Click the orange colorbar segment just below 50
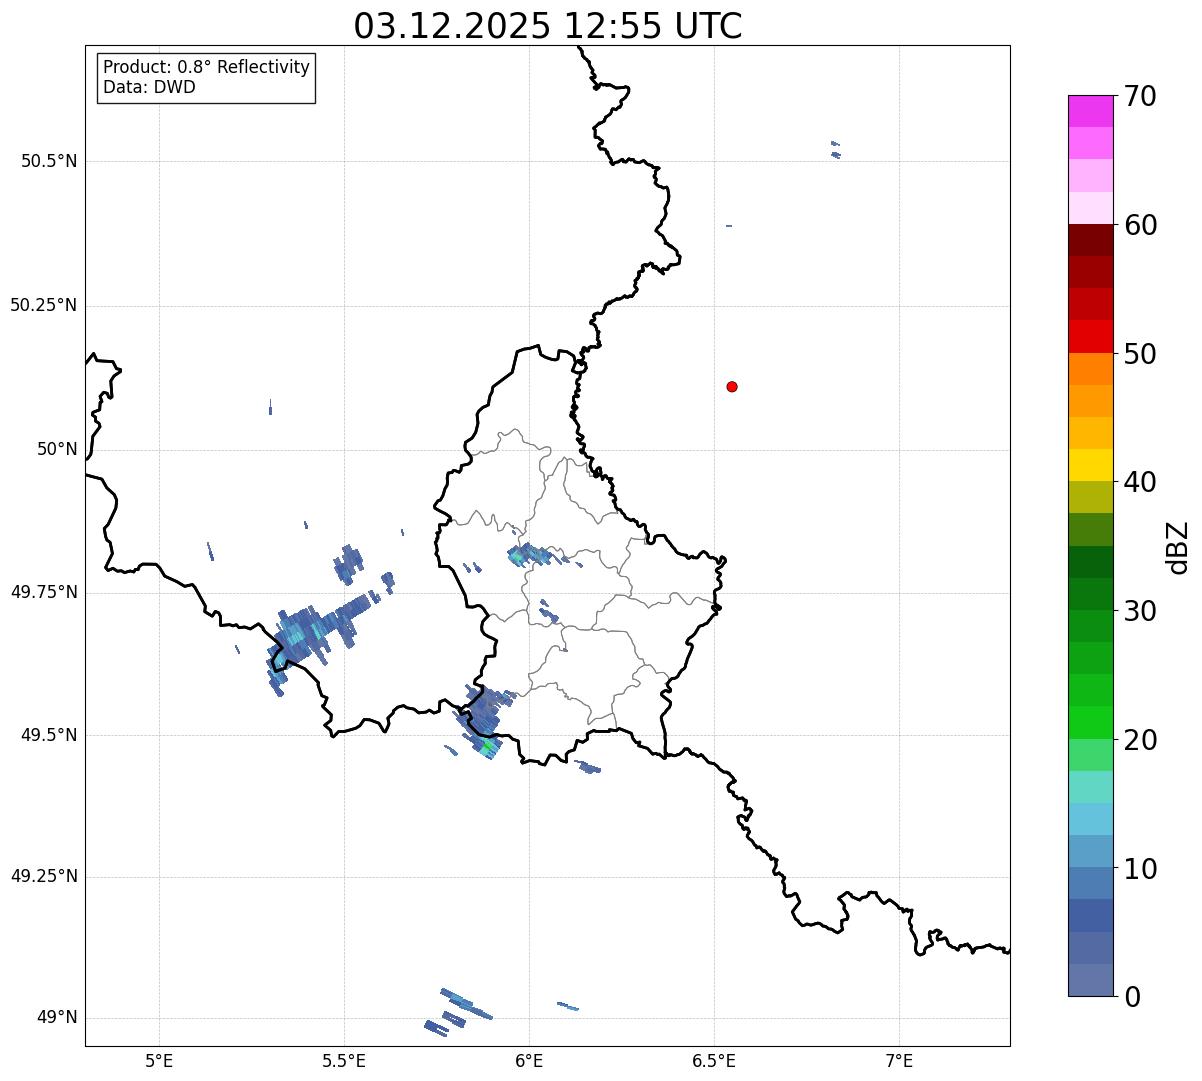 point(1091,369)
